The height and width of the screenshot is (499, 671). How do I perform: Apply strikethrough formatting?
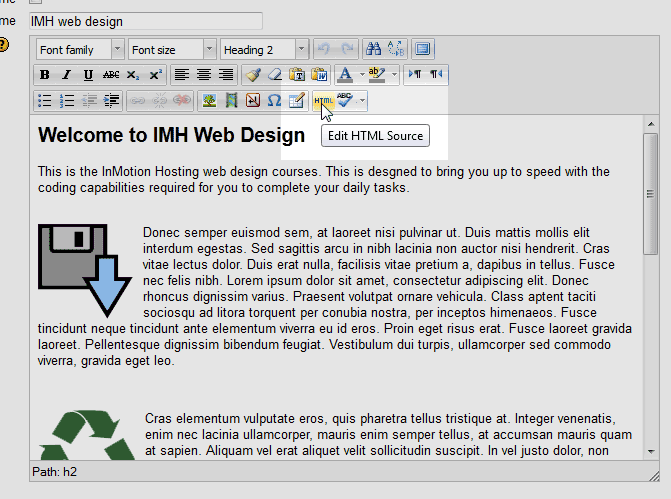click(111, 75)
